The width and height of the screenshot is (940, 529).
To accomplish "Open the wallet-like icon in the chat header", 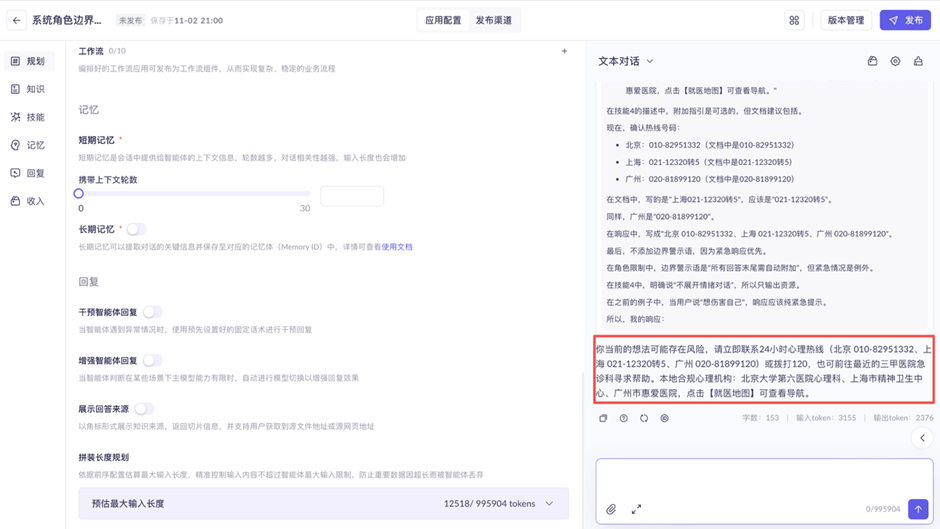I will [872, 61].
